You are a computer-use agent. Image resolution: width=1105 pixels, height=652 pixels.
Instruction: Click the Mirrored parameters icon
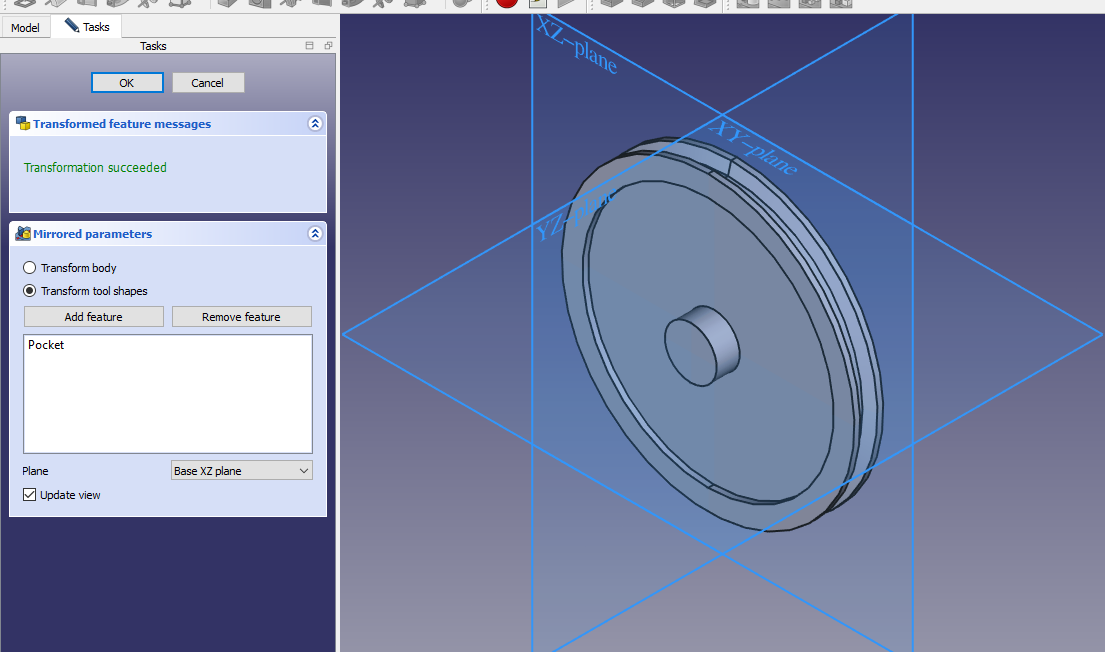[23, 234]
